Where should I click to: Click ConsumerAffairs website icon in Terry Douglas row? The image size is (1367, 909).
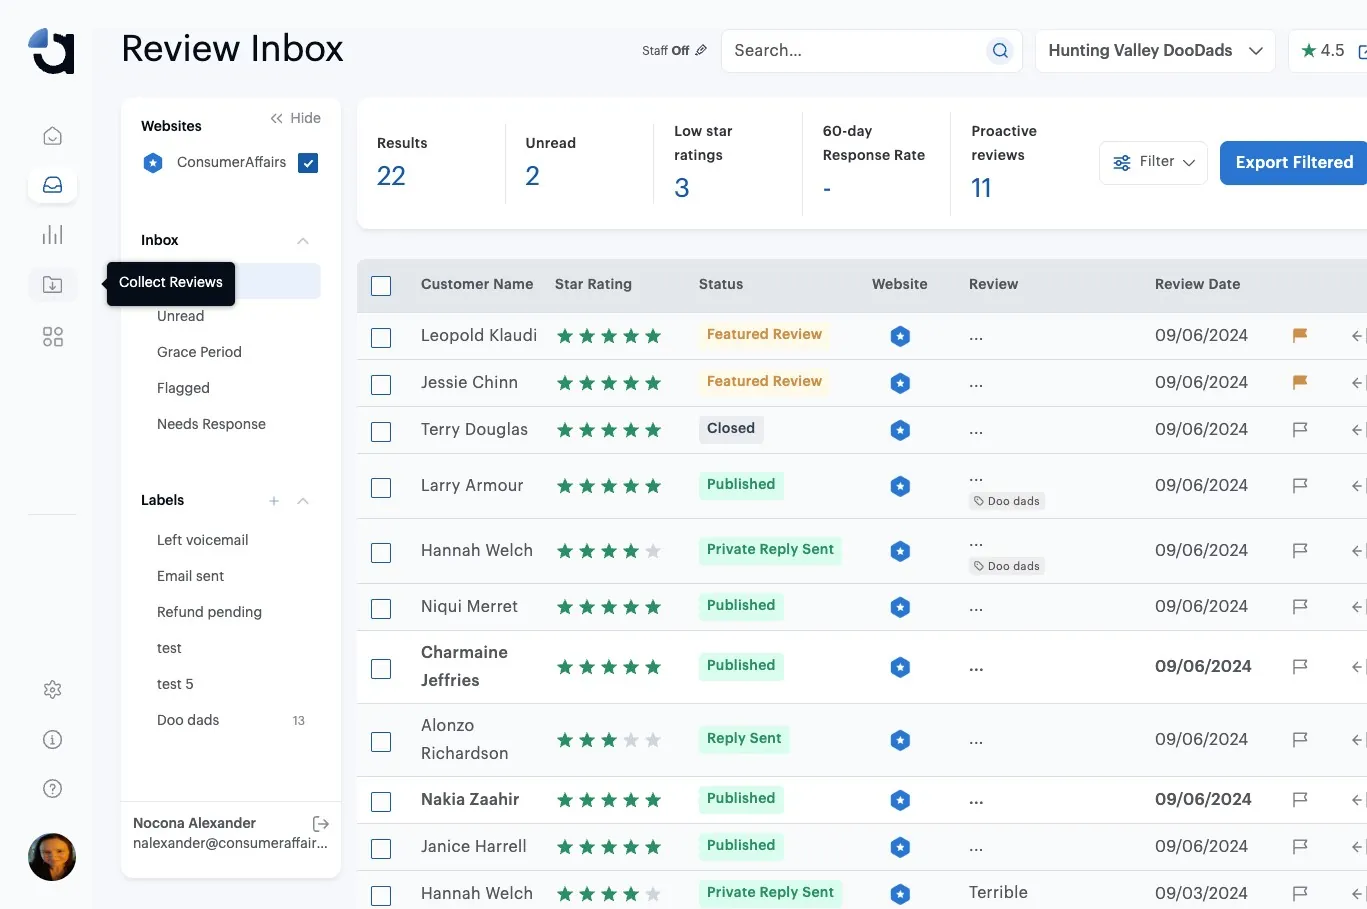(x=900, y=430)
